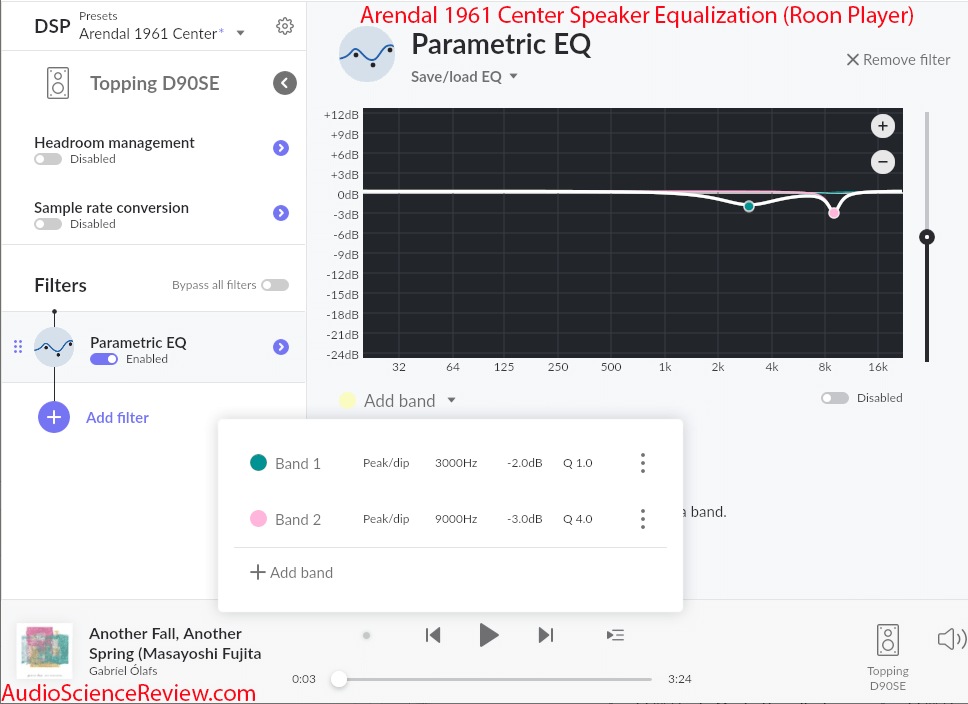This screenshot has height=704, width=968.
Task: Click the album art thumbnail
Action: tap(44, 652)
